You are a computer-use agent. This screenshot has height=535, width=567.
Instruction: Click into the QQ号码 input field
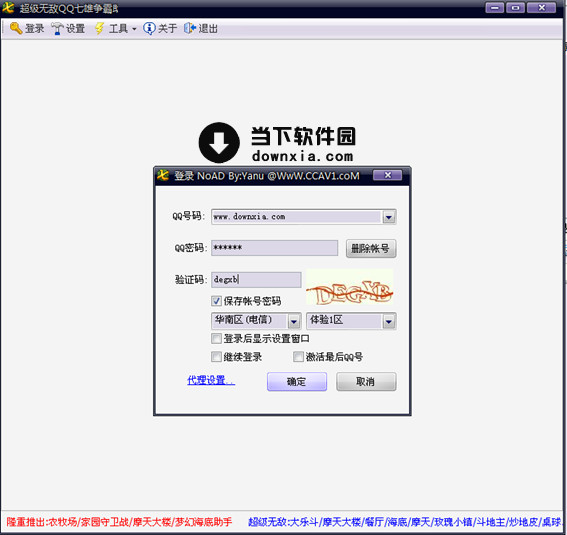297,217
